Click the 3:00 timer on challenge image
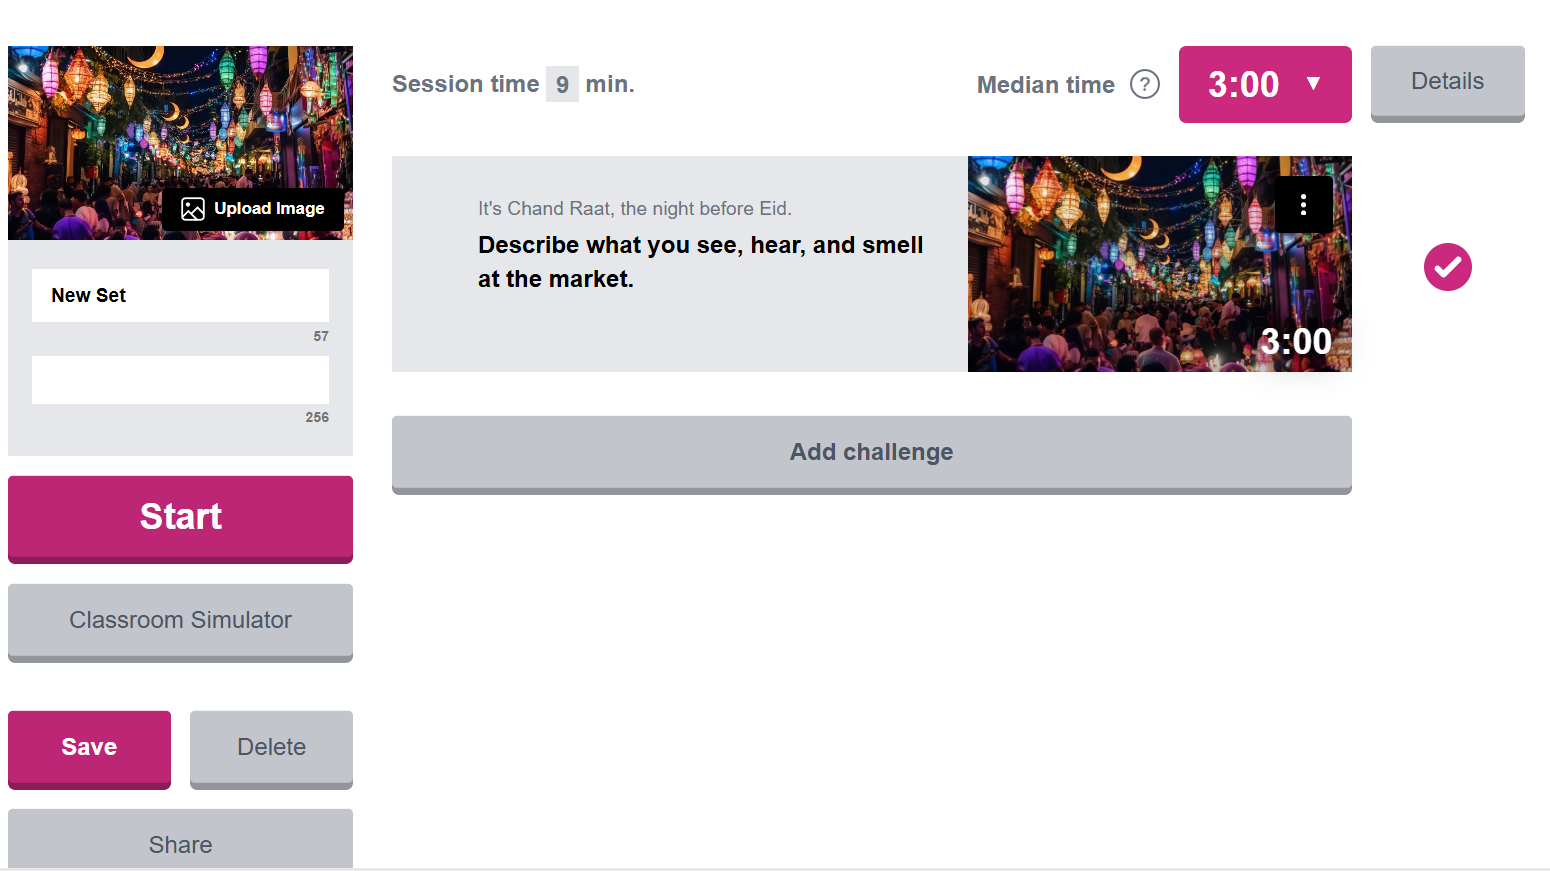 tap(1295, 342)
